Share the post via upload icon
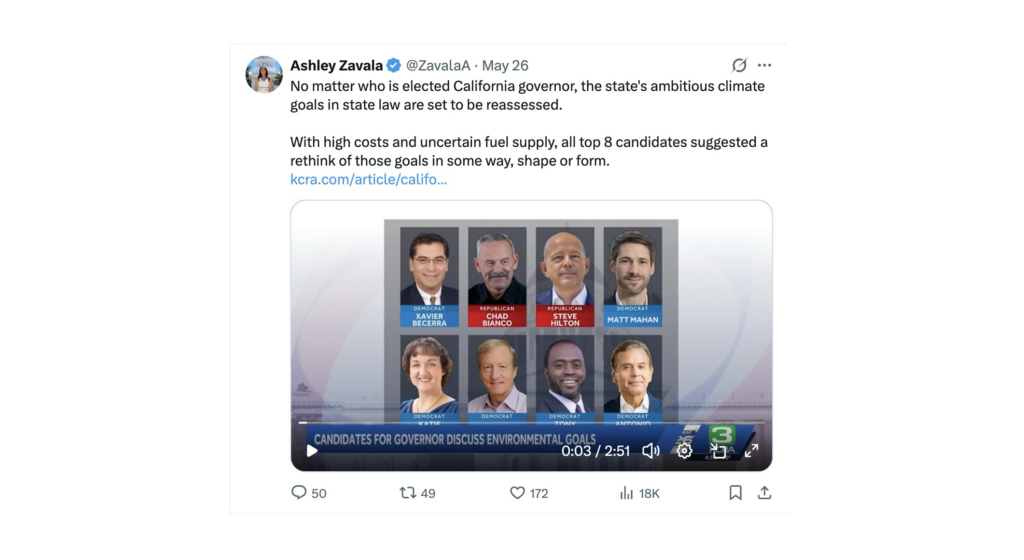Image resolution: width=1024 pixels, height=560 pixels. pos(765,493)
